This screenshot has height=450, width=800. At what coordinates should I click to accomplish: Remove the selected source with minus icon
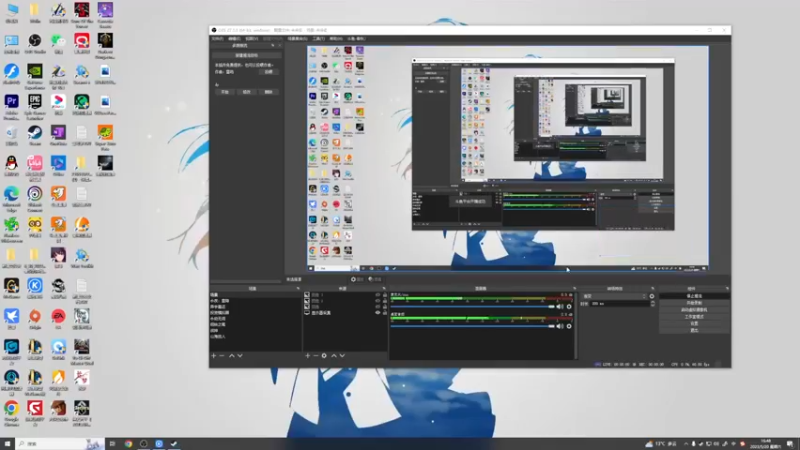coord(316,356)
